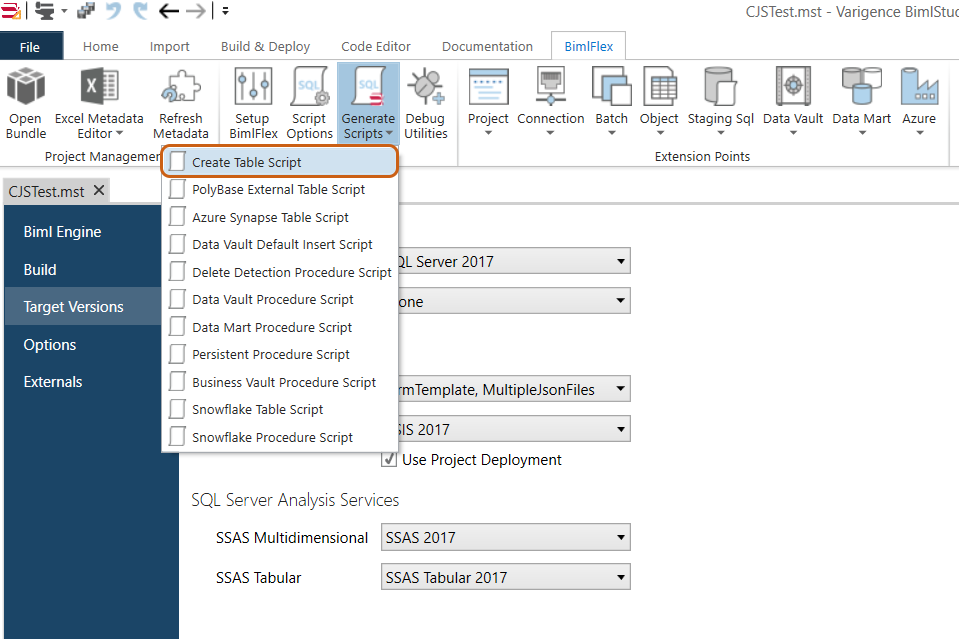Launch the Excel Metadata Editor

[99, 103]
